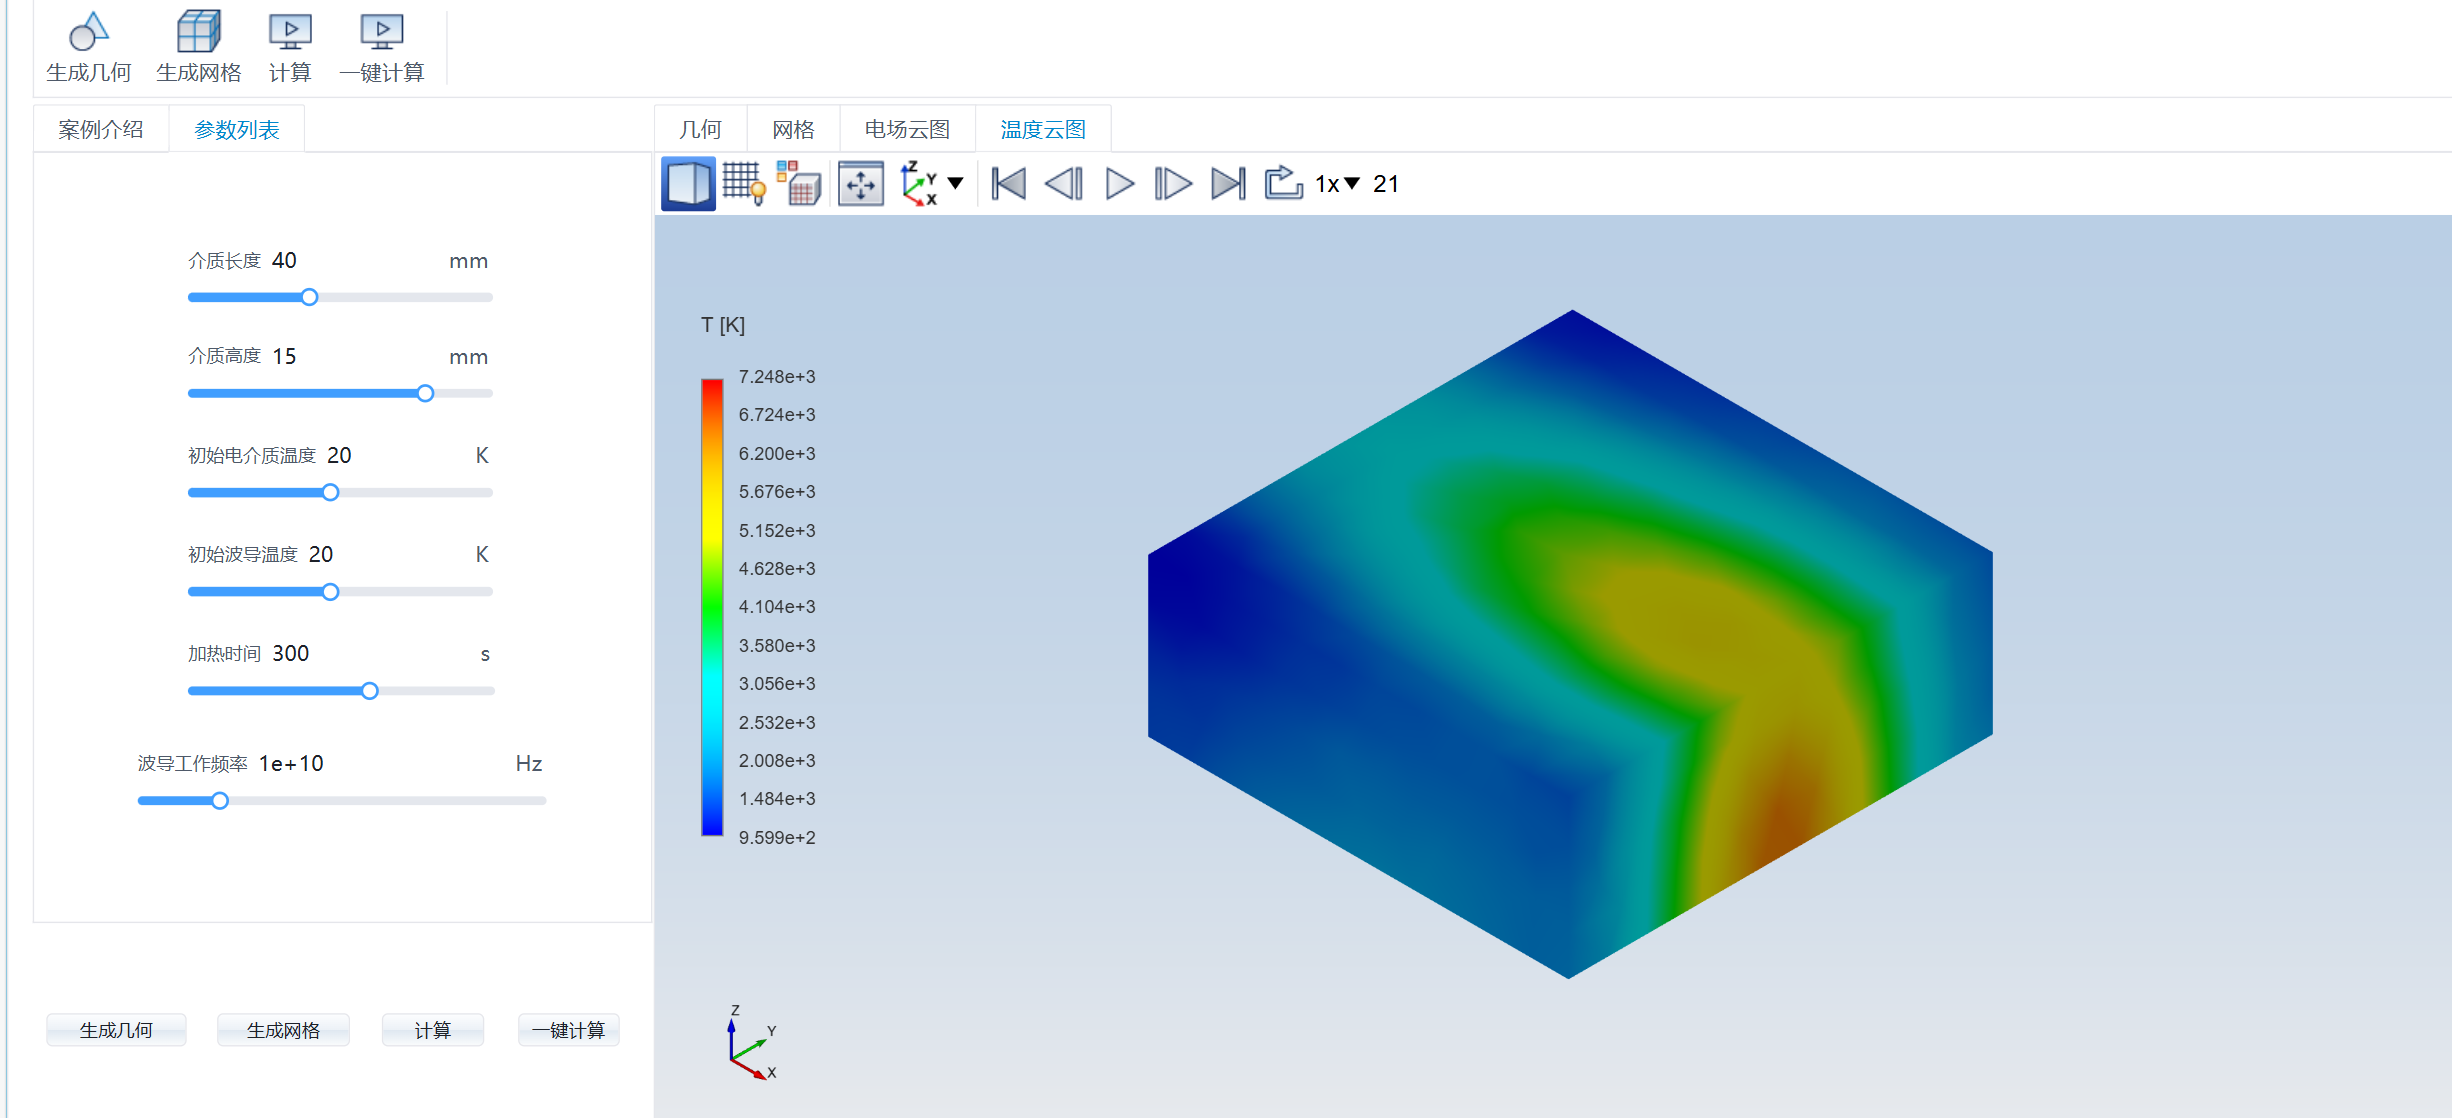Viewport: 2452px width, 1118px height.
Task: Click the 介质长度 value 40
Action: pyautogui.click(x=284, y=260)
